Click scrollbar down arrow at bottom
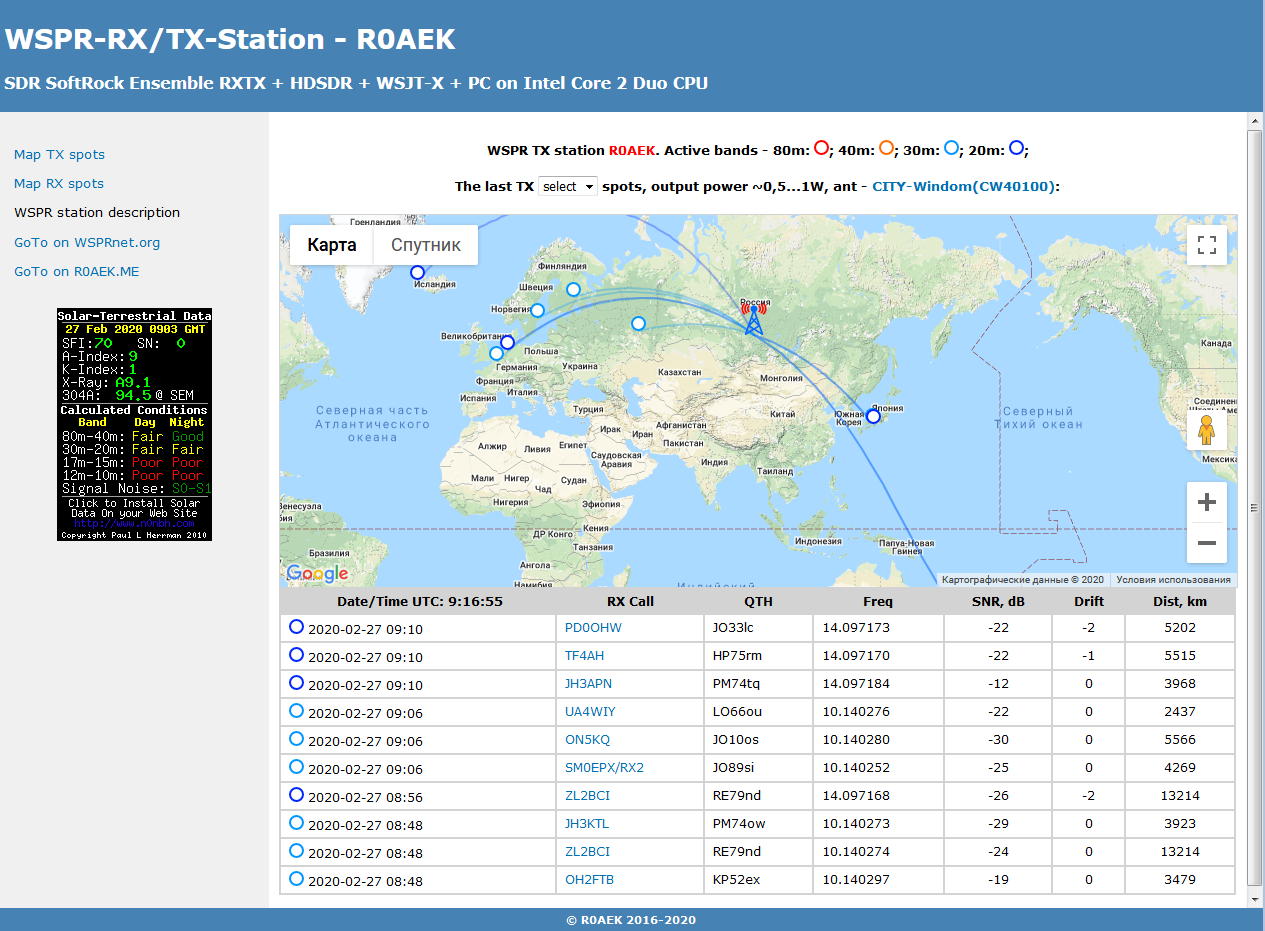This screenshot has width=1265, height=931. tap(1255, 899)
